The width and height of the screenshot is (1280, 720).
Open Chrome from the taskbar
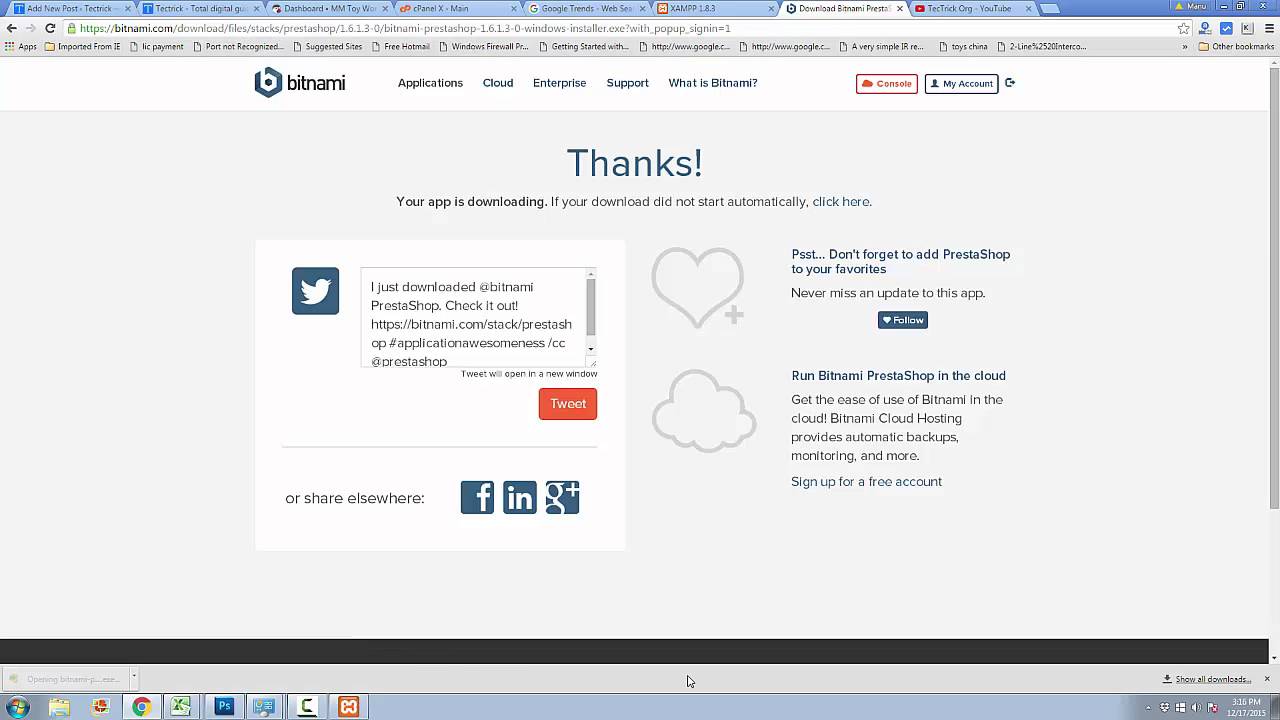point(141,707)
